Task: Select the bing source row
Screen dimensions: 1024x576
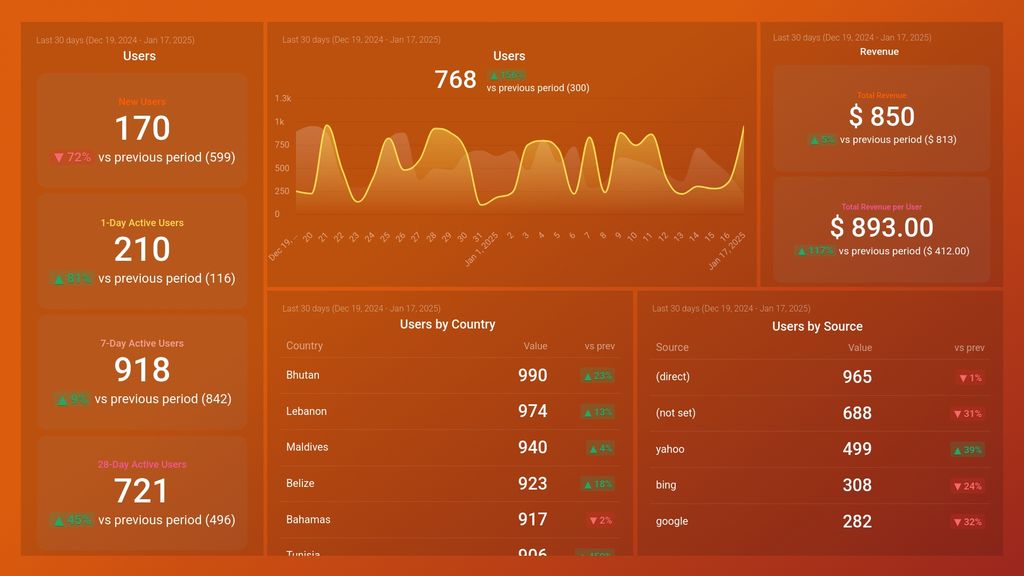Action: [x=820, y=485]
